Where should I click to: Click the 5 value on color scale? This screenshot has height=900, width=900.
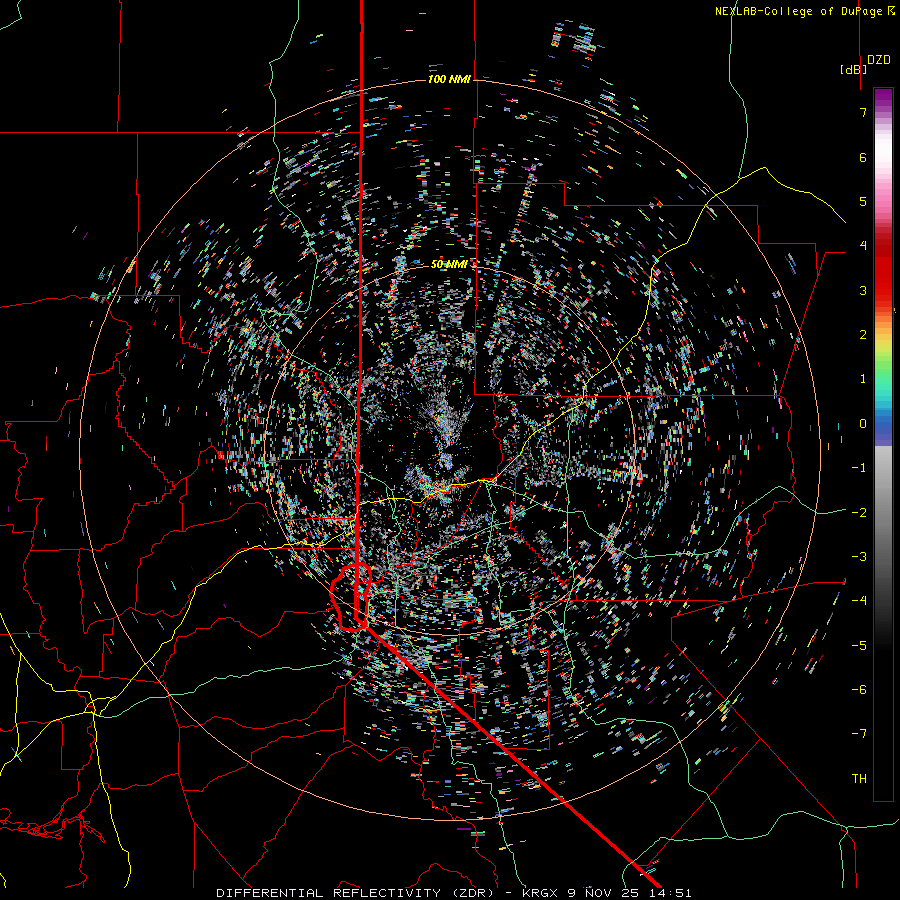[x=863, y=201]
